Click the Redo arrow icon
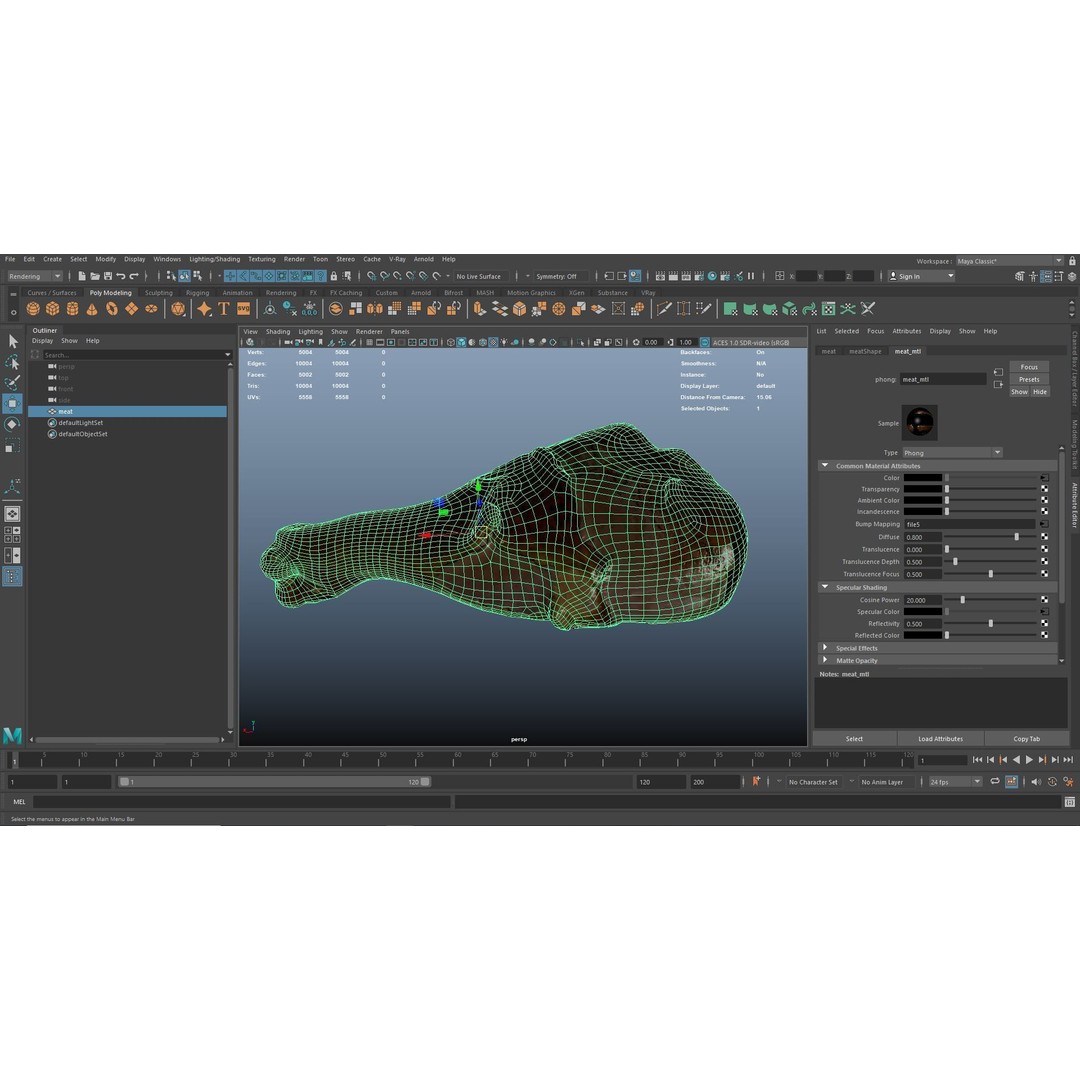The image size is (1080, 1080). point(134,276)
